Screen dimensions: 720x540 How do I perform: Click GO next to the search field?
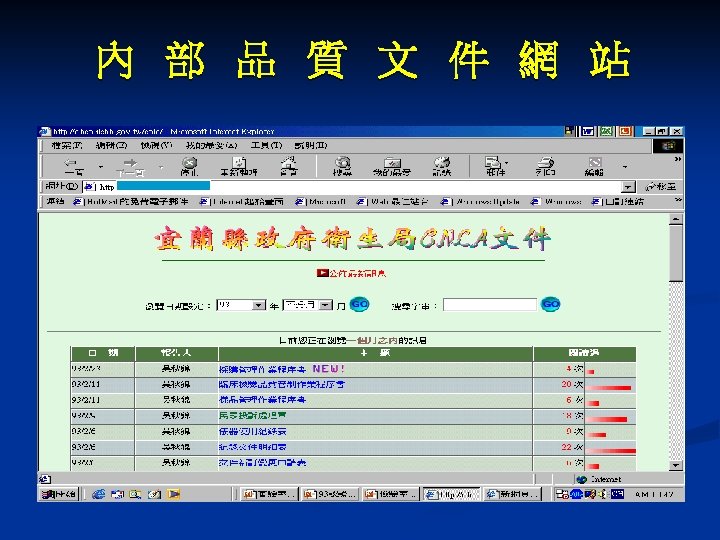click(x=550, y=304)
